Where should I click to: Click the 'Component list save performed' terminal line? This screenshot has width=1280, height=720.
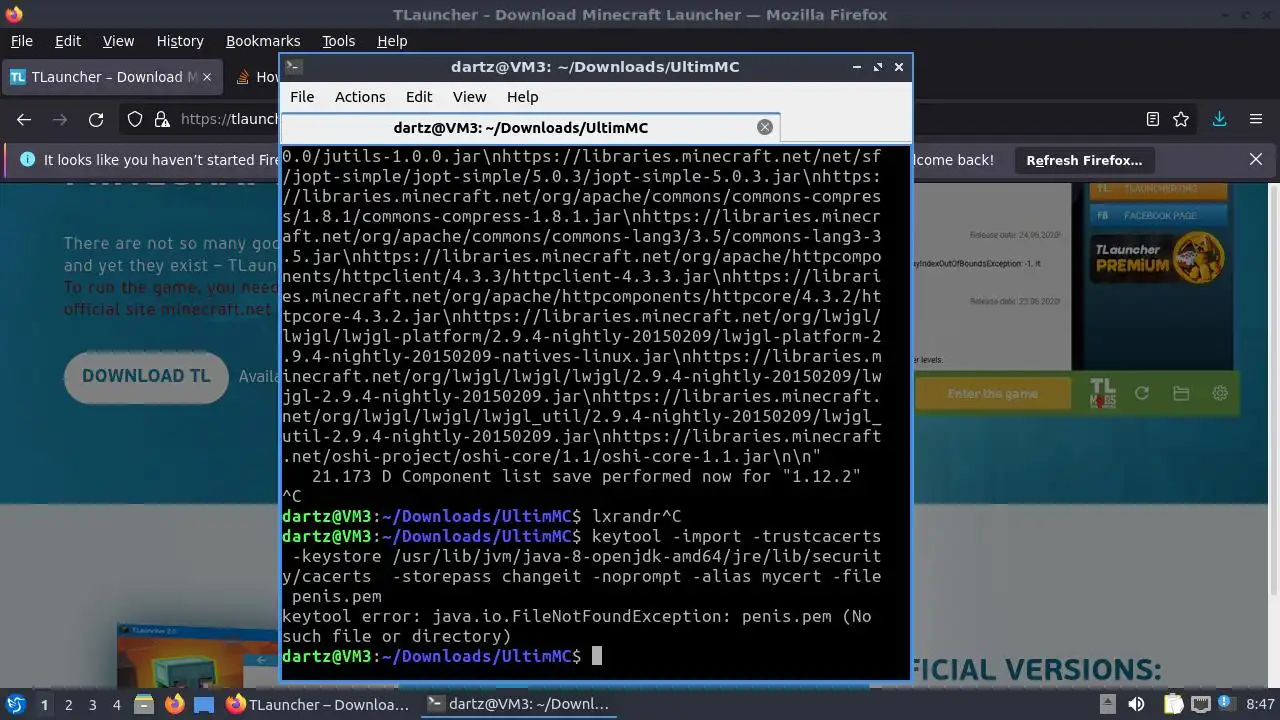click(586, 476)
